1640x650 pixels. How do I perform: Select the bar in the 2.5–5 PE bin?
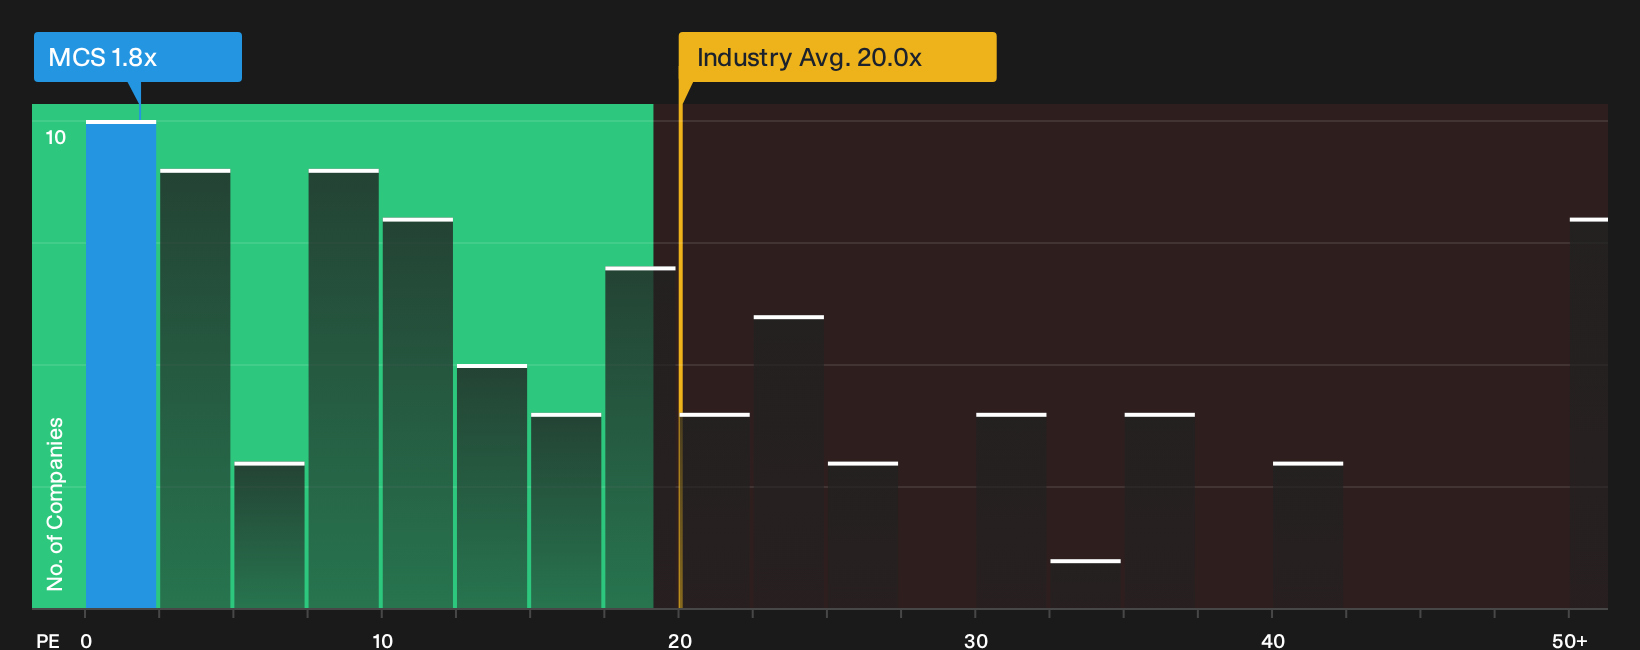point(195,389)
